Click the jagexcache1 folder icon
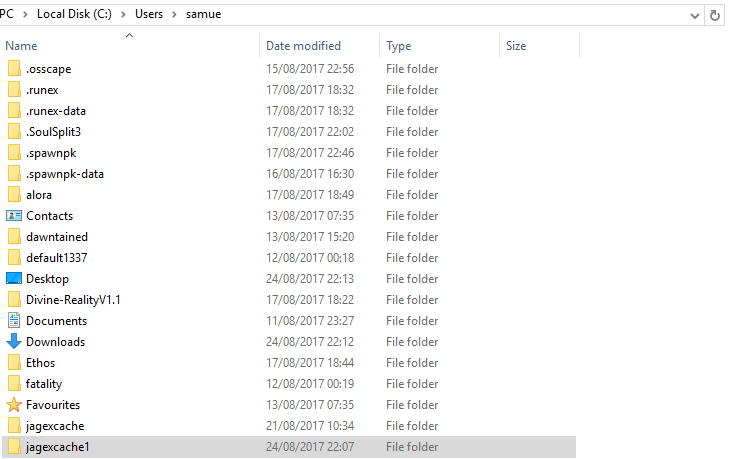 pos(14,446)
